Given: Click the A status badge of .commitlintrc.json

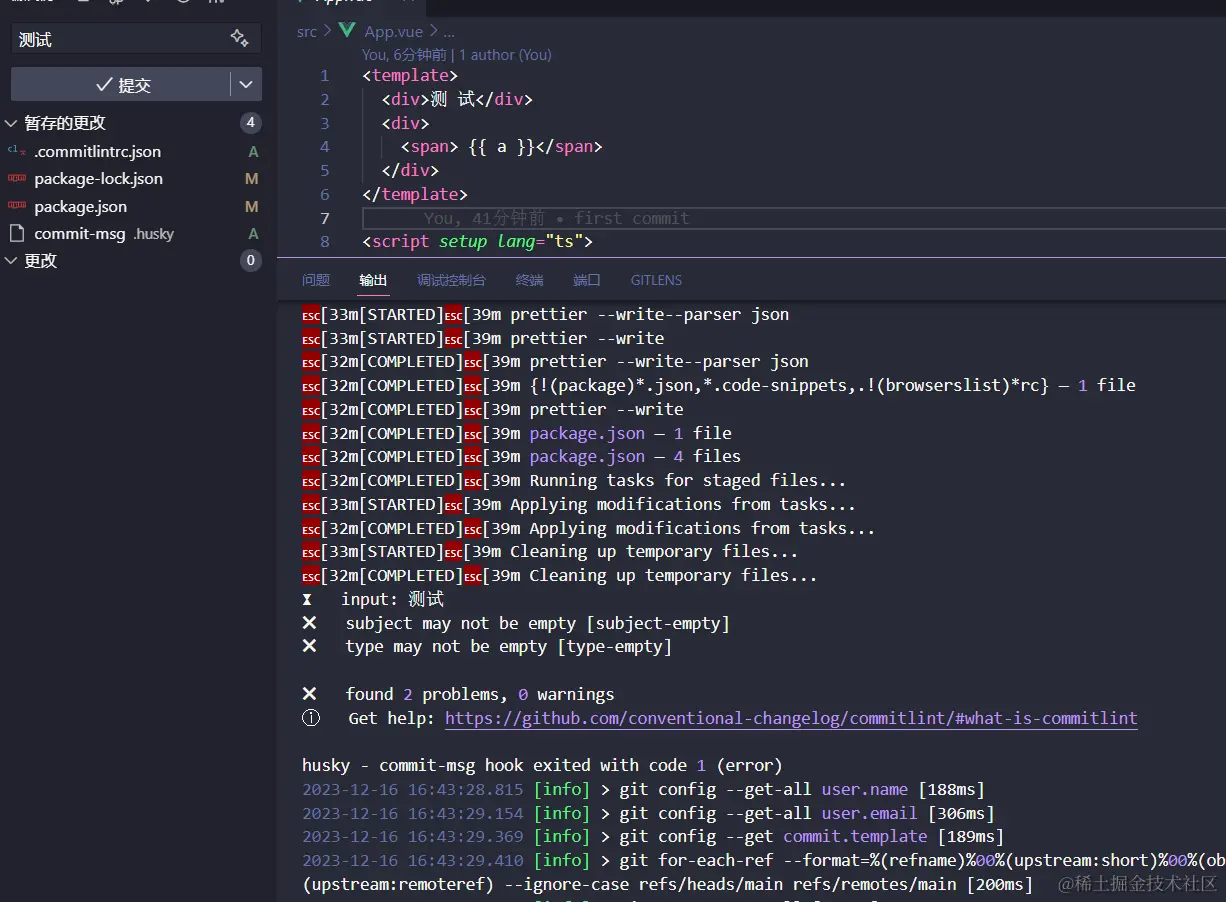Looking at the screenshot, I should pyautogui.click(x=253, y=152).
